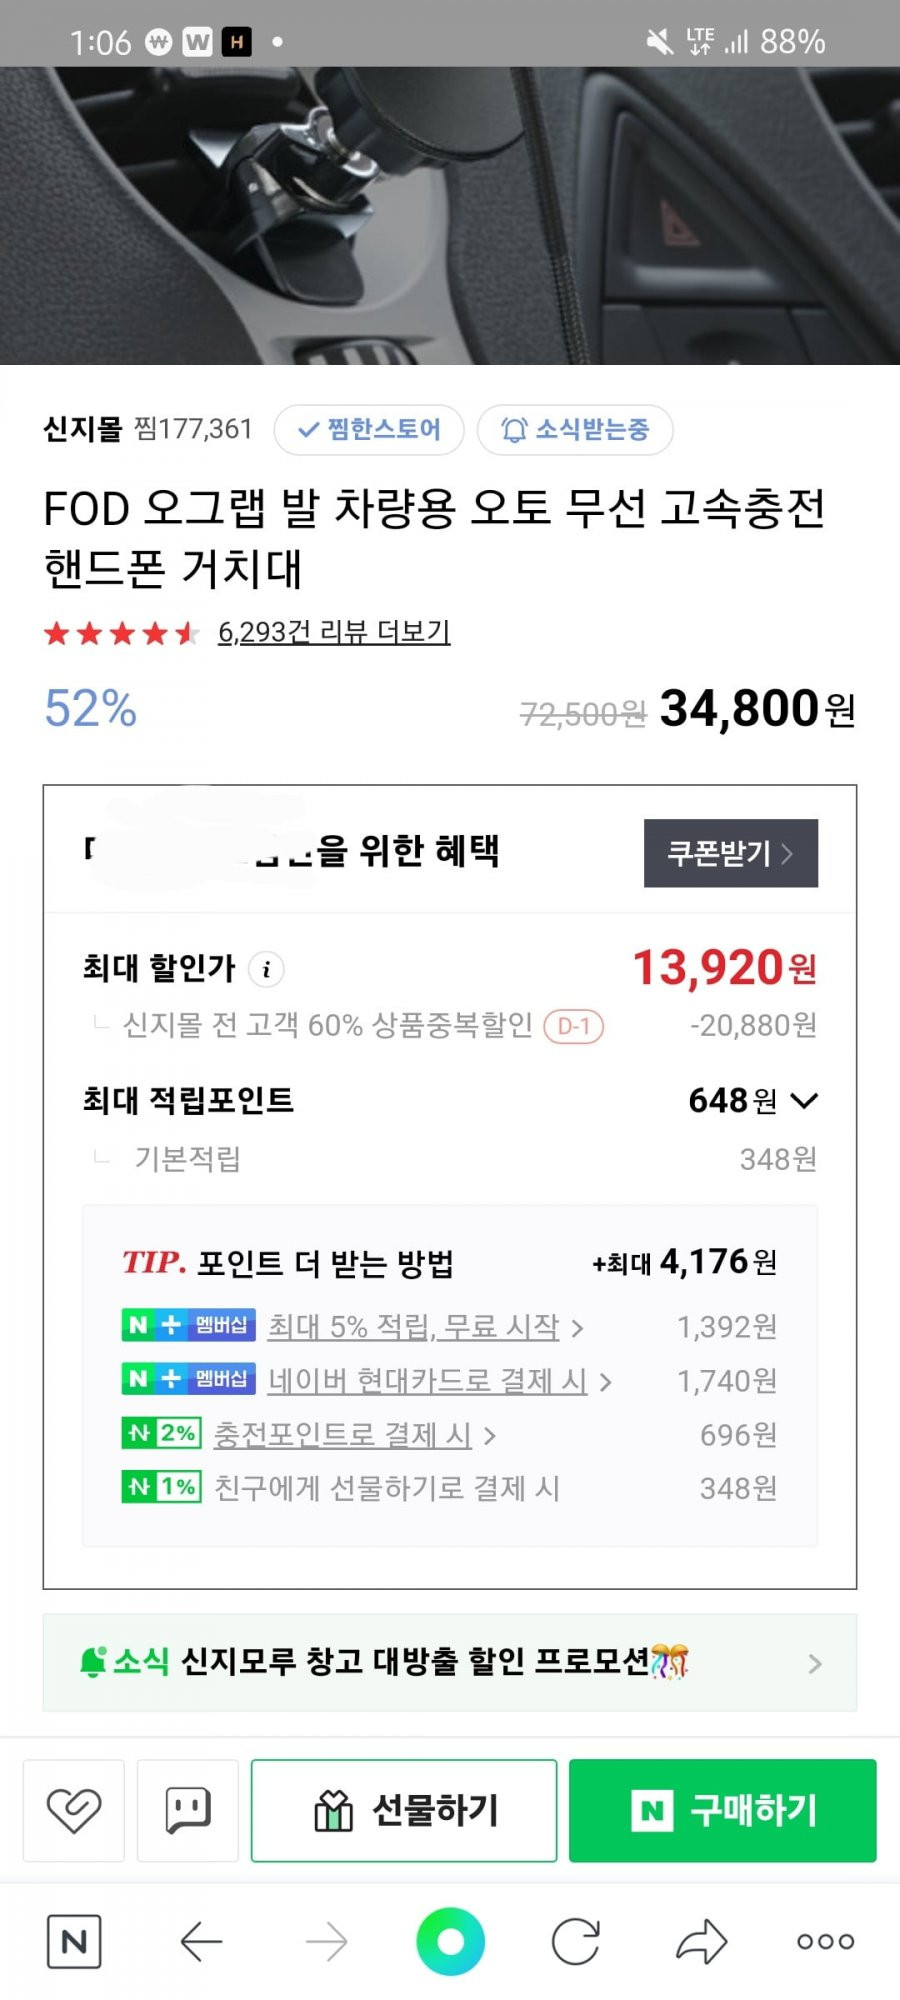Open the chat inquiry icon

[x=188, y=1810]
